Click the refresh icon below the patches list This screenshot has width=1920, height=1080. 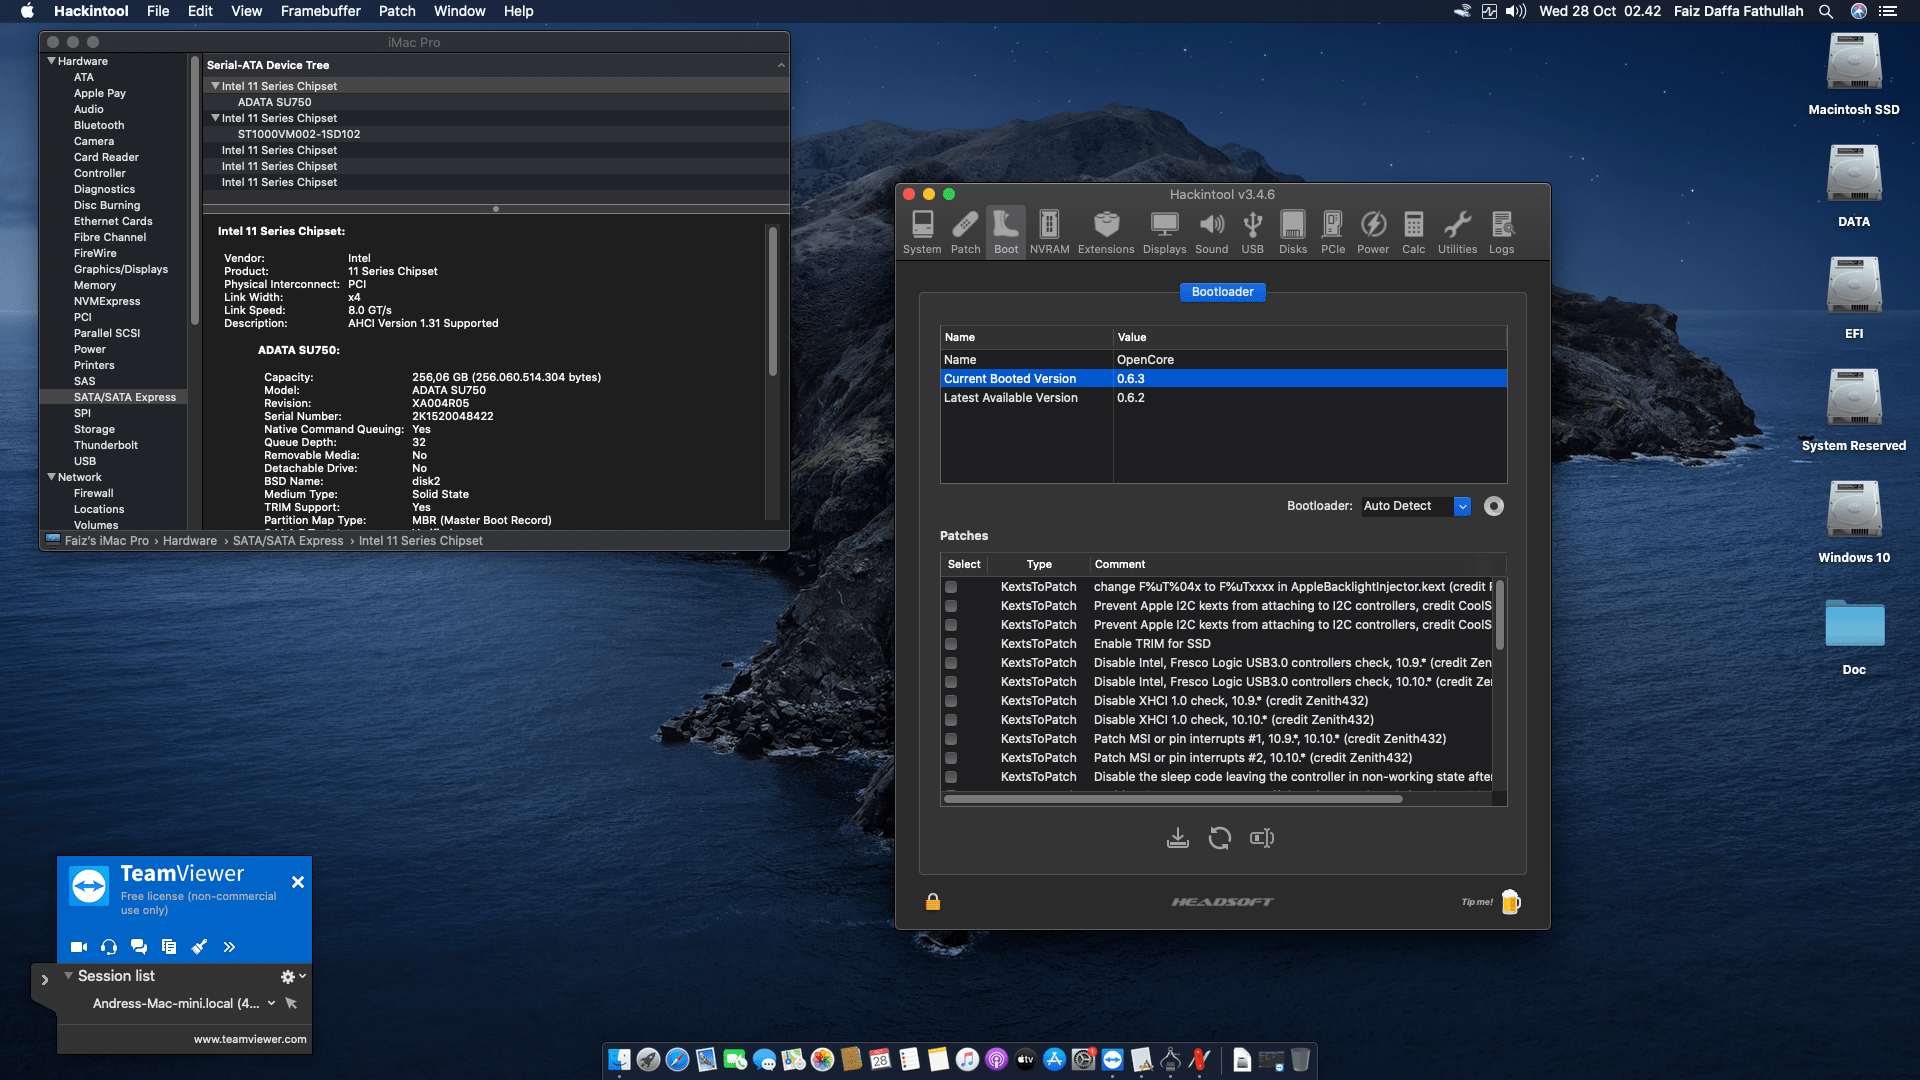pyautogui.click(x=1220, y=838)
